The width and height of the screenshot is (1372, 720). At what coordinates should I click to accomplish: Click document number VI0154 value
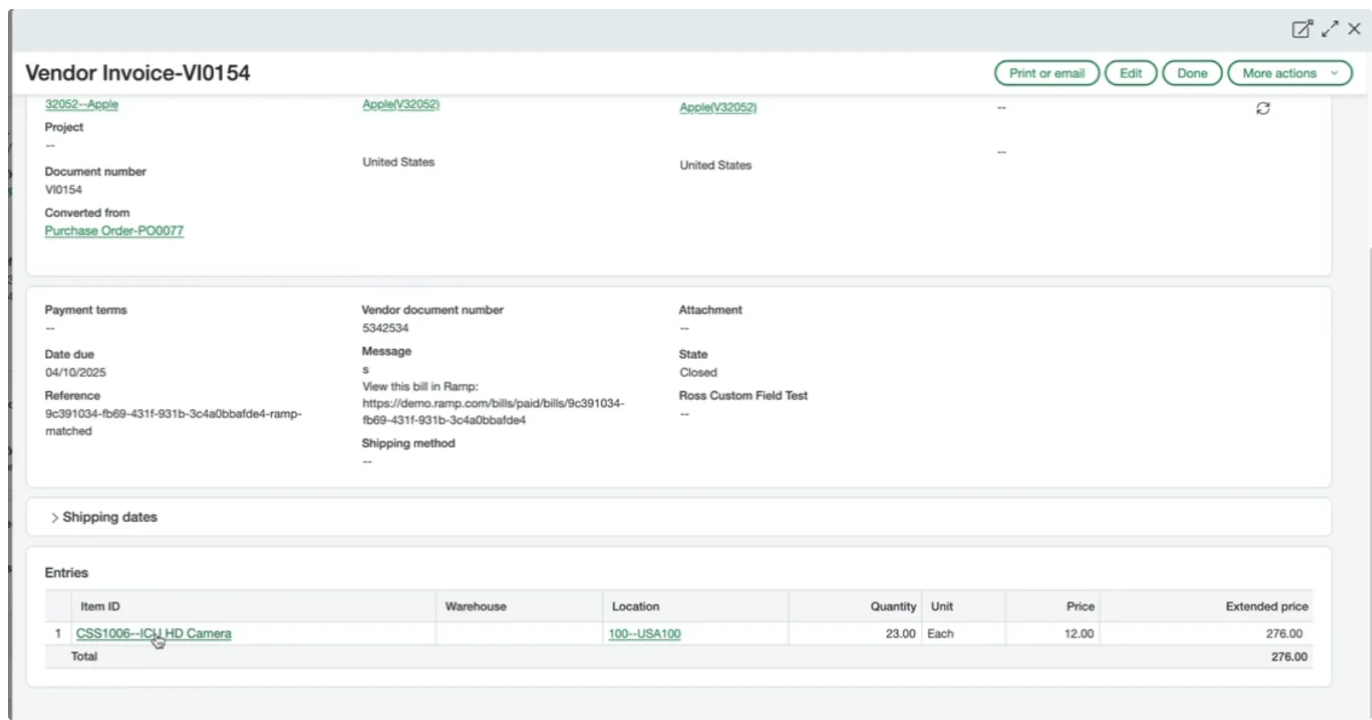coord(63,189)
